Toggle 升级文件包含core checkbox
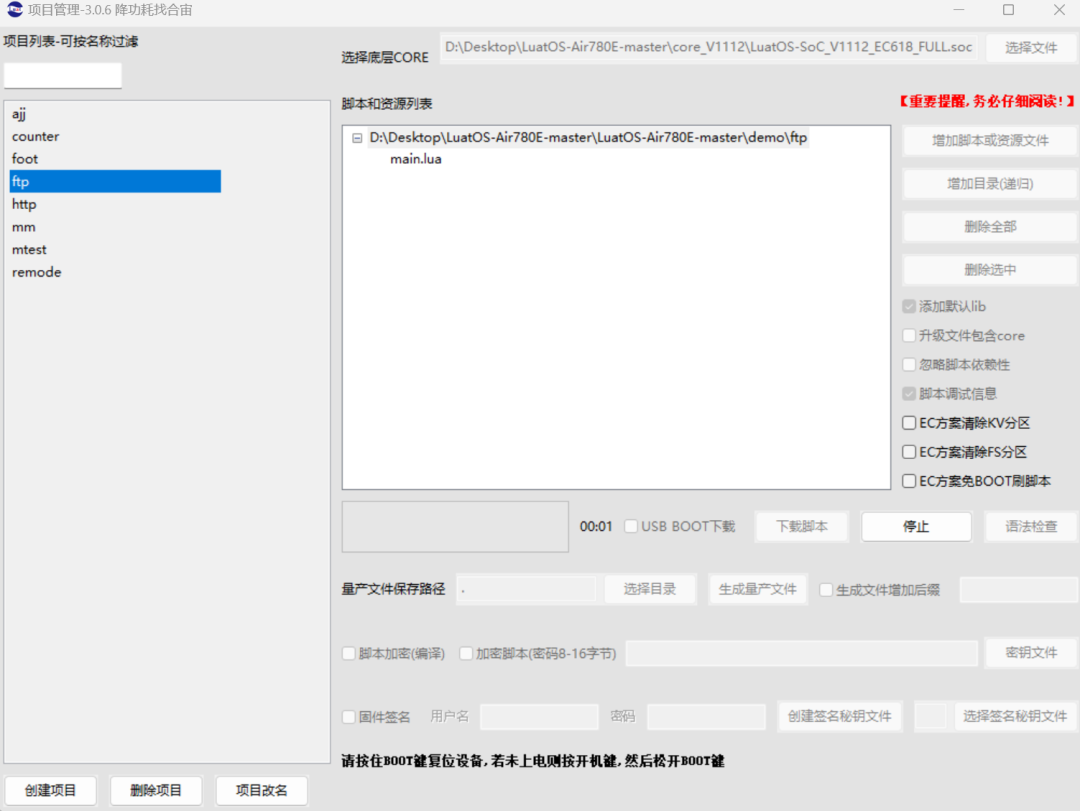The image size is (1080, 811). [x=909, y=336]
